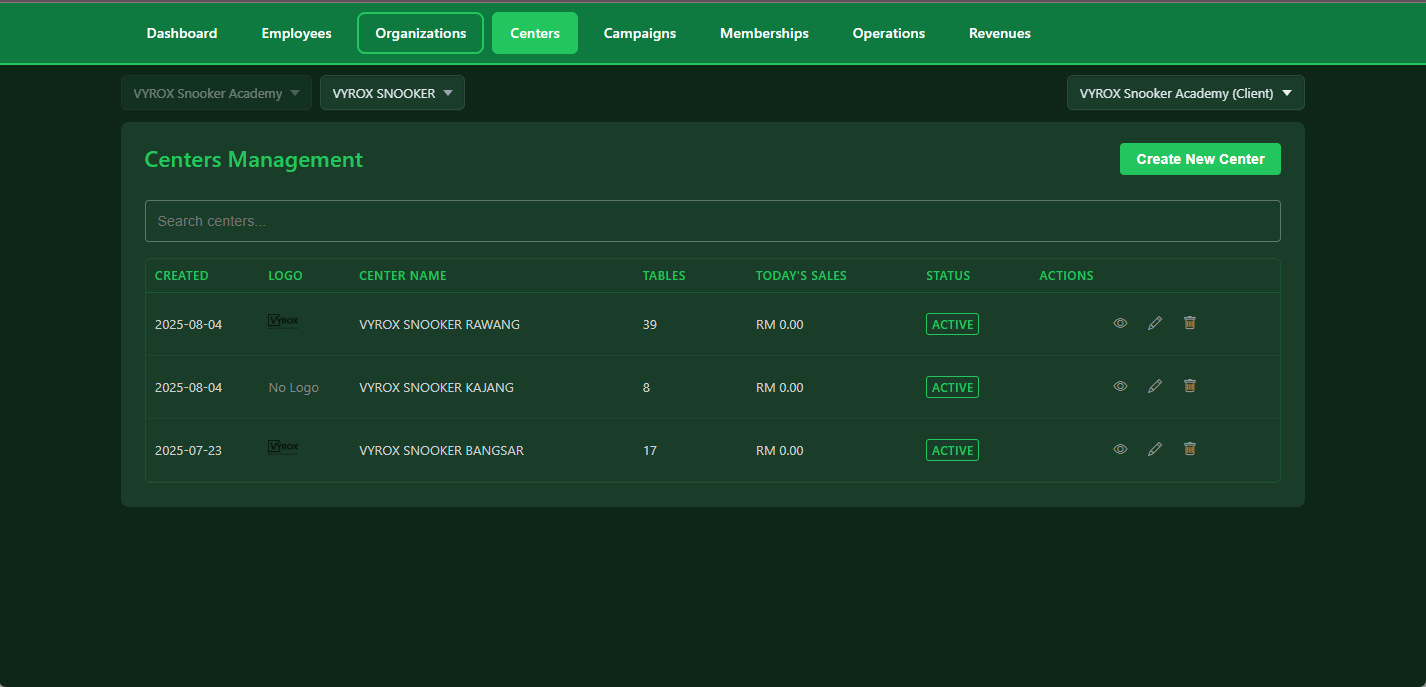Click inside the Search centers field
This screenshot has height=687, width=1426.
[712, 220]
